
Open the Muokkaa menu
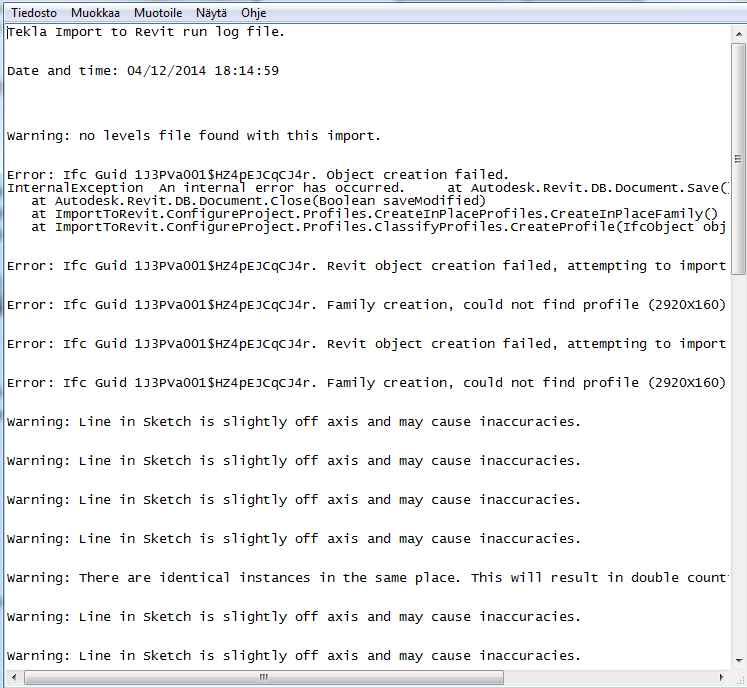point(95,13)
